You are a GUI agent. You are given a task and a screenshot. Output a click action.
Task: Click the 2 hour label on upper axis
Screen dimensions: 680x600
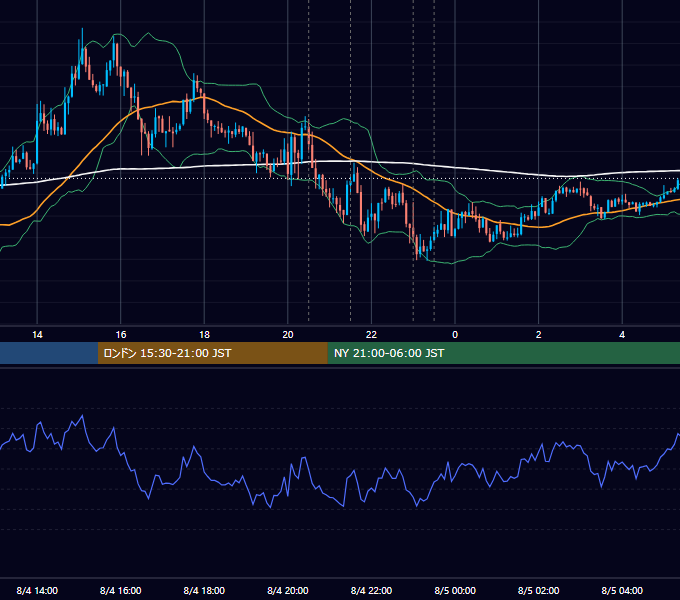coord(539,335)
